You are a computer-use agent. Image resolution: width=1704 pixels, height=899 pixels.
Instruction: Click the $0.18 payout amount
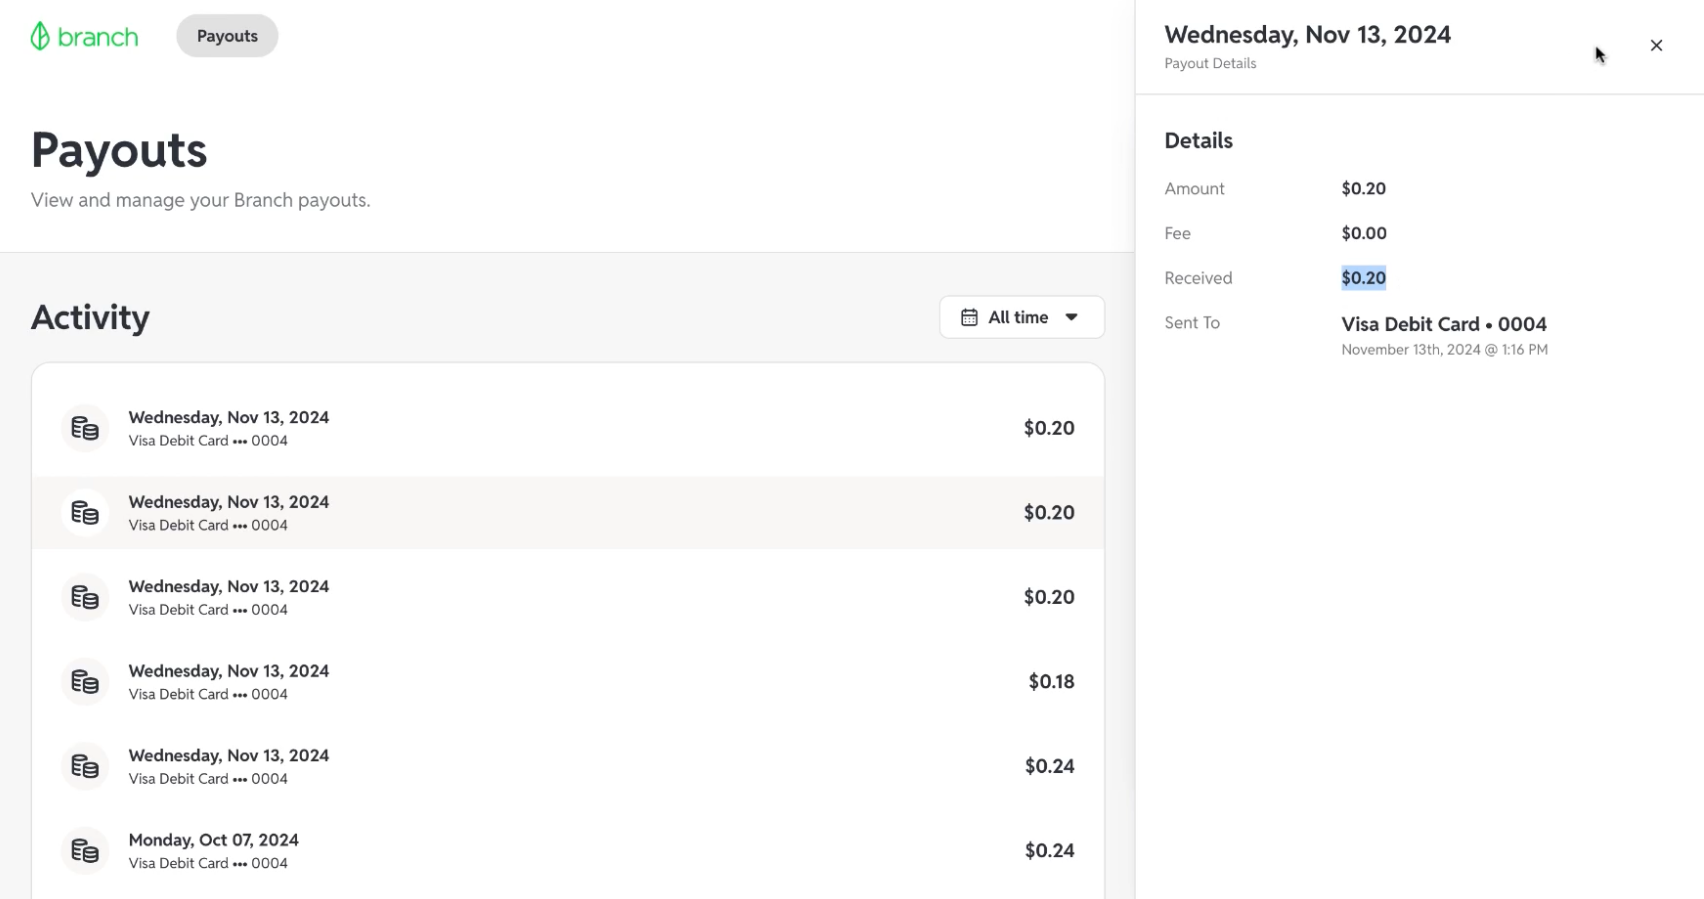1051,682
